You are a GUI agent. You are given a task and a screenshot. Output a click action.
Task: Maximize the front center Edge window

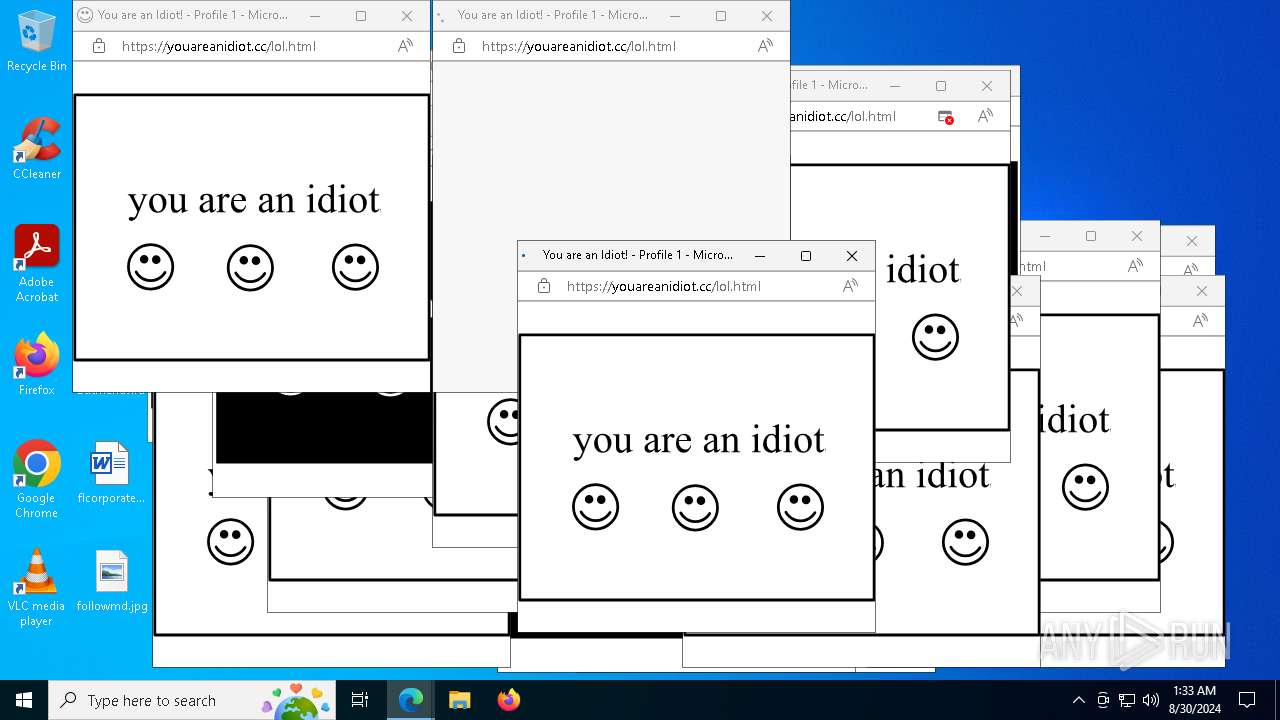click(806, 256)
